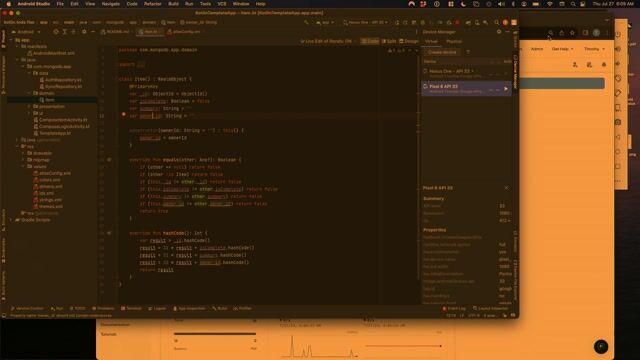Click the red Stop icon in toolbar
Image resolution: width=640 pixels, height=360 pixels.
(x=457, y=22)
